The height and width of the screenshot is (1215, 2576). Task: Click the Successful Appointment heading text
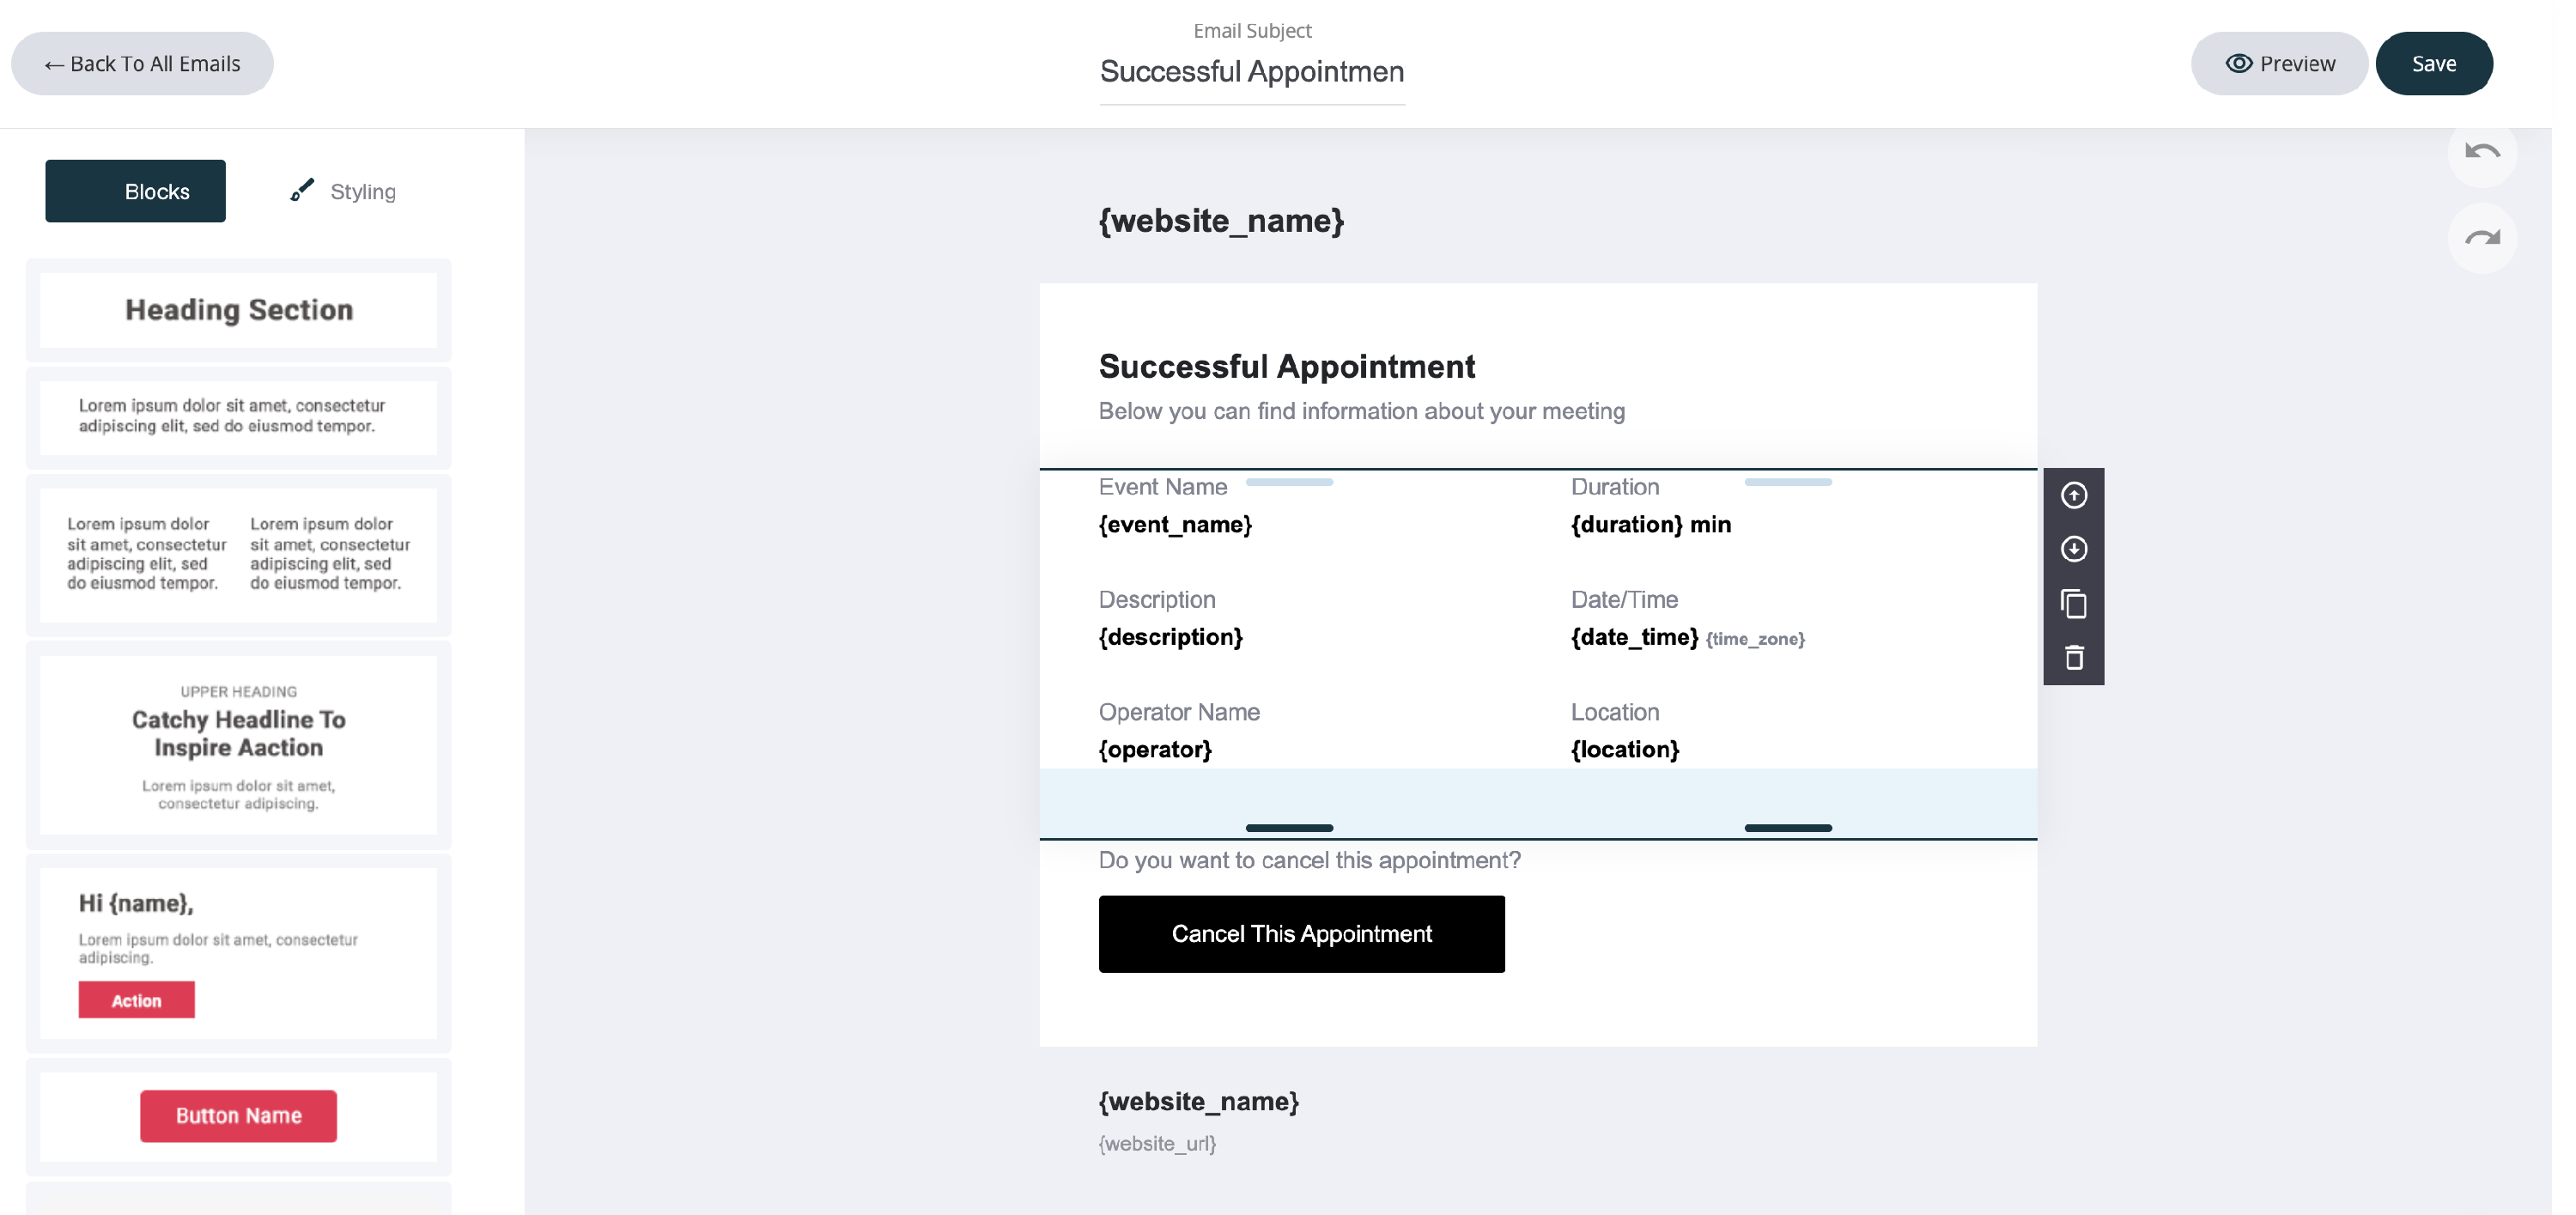[1286, 367]
